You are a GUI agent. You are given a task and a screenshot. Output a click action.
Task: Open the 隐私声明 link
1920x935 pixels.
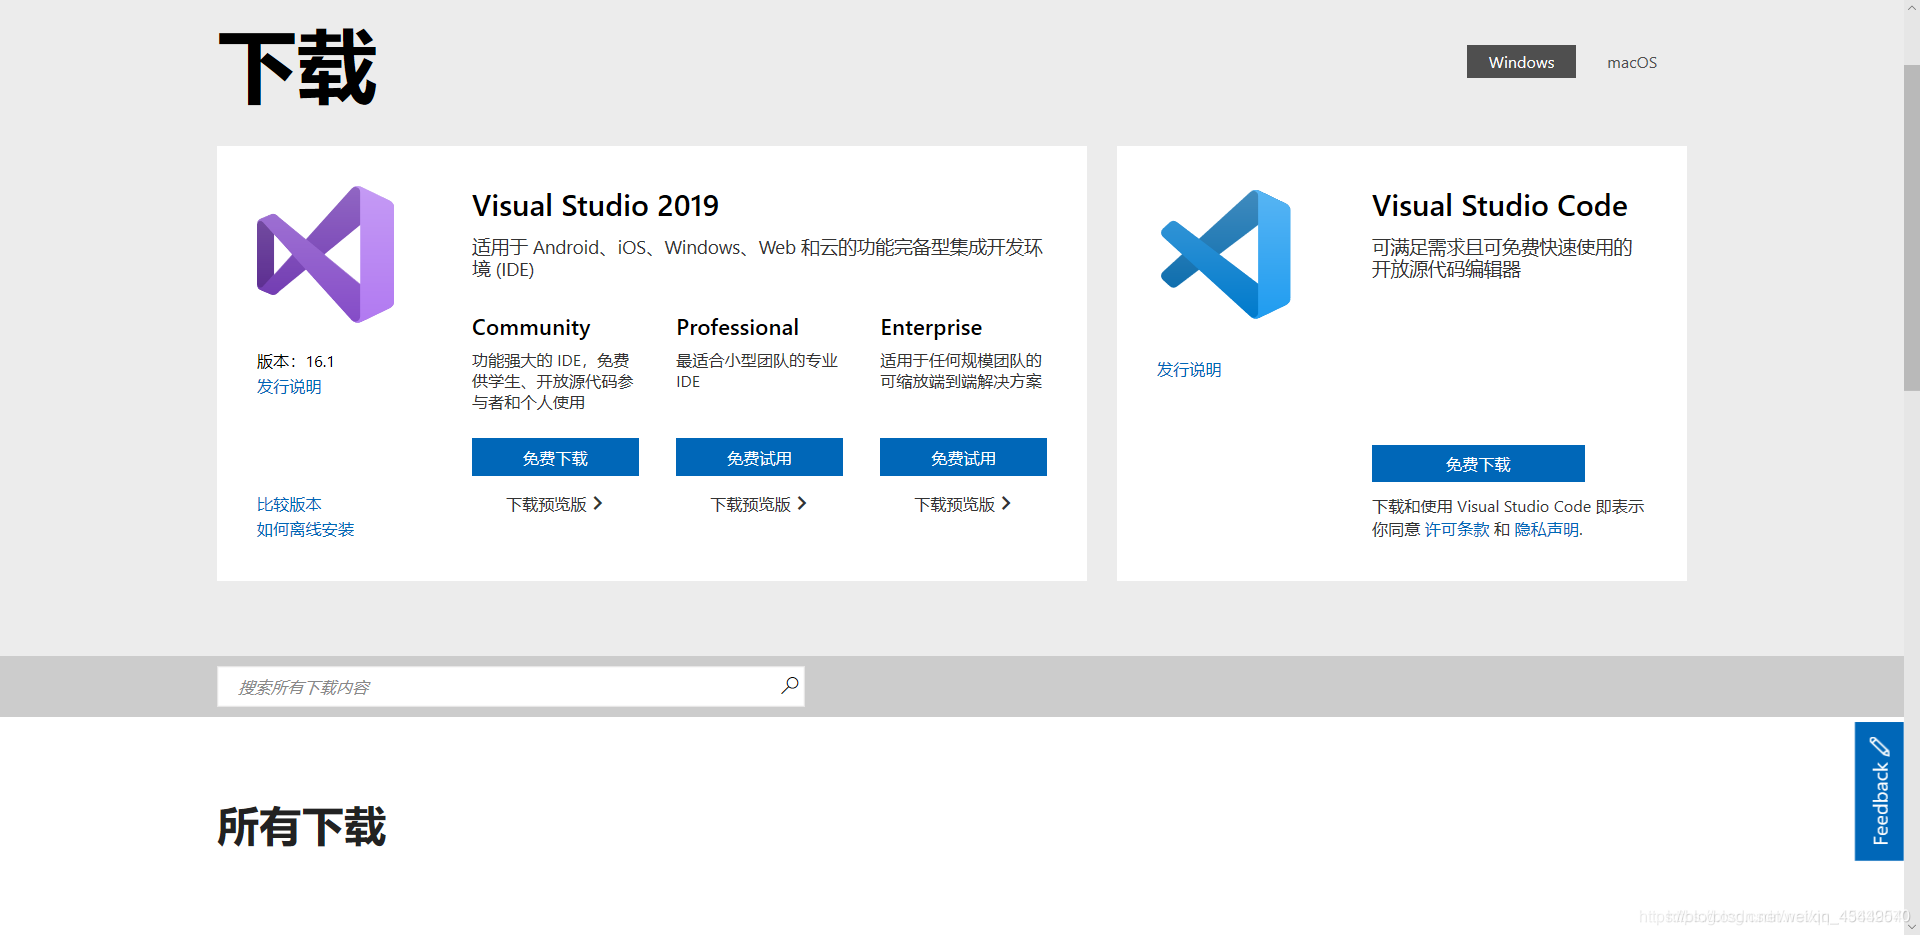point(1547,529)
